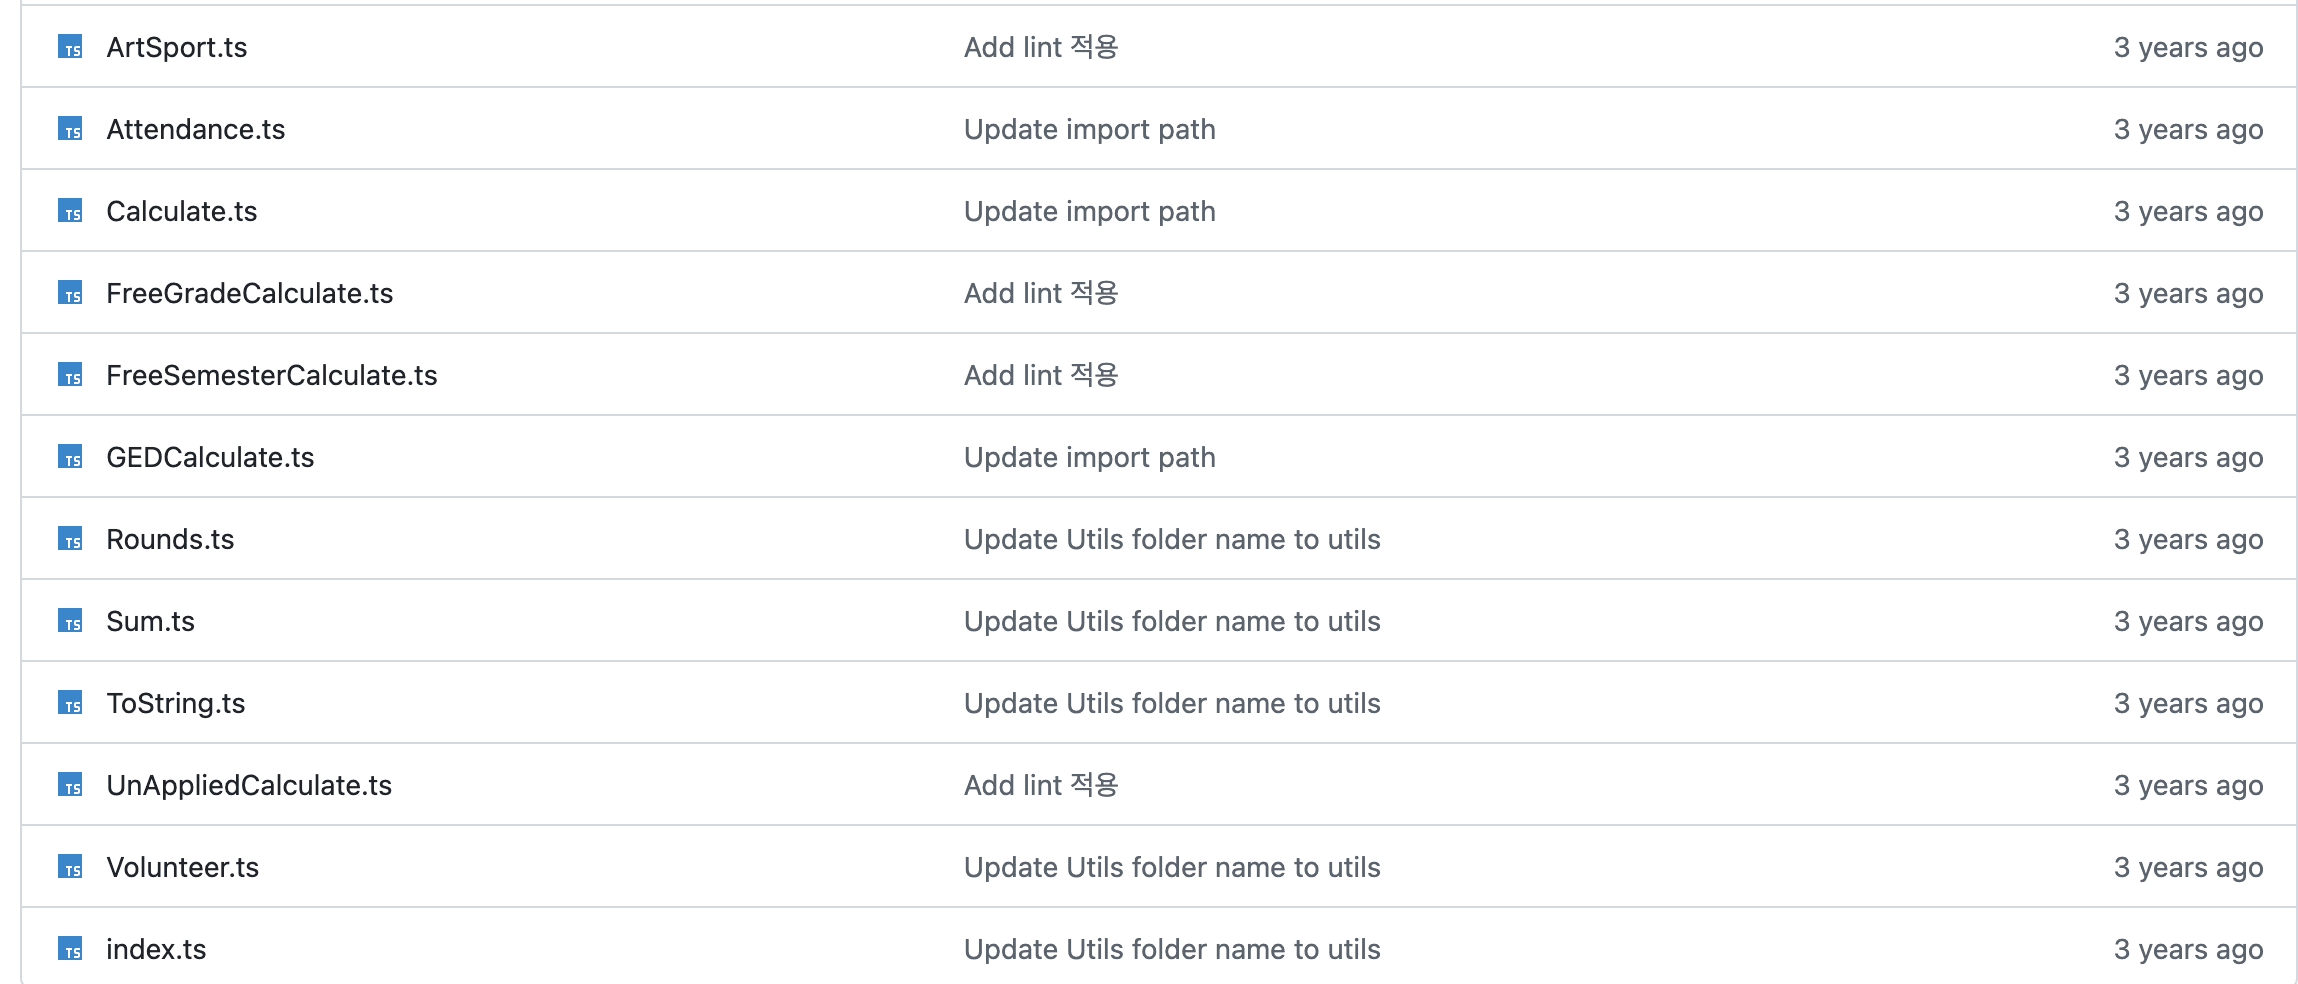2298x984 pixels.
Task: Click the commit message for Volunteer.ts
Action: [1172, 867]
